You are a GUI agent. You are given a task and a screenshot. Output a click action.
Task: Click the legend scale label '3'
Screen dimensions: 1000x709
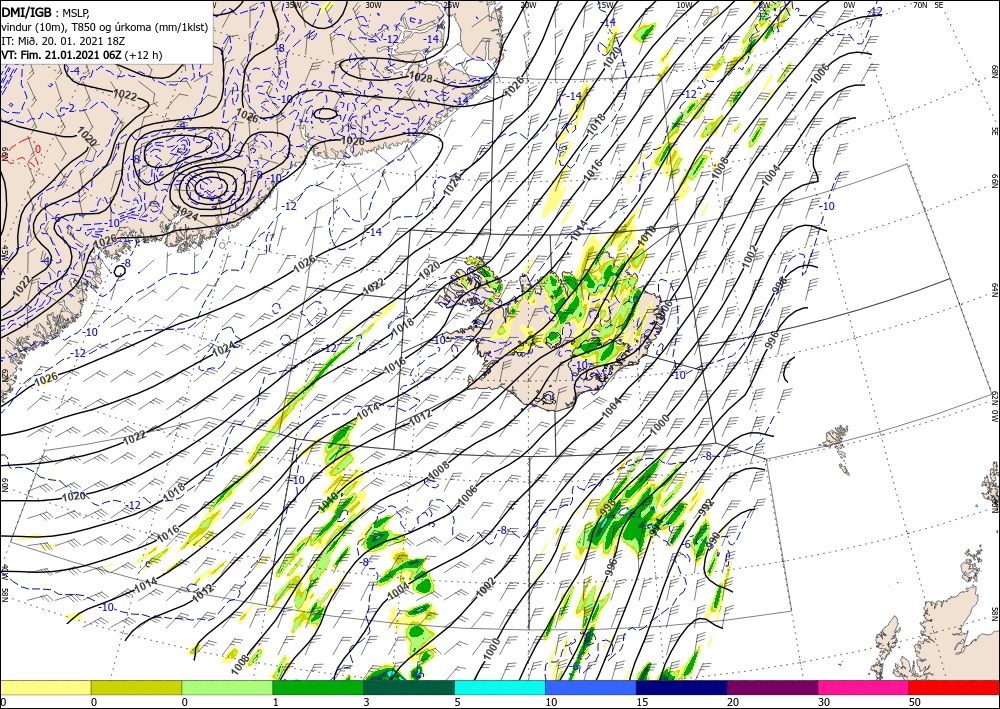coord(366,702)
